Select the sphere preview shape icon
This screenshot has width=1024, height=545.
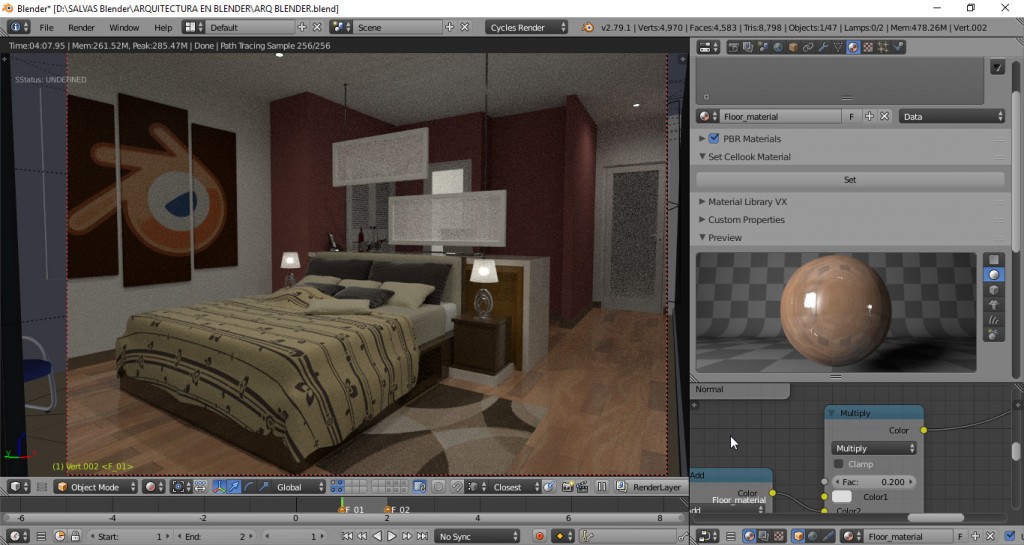pyautogui.click(x=994, y=274)
